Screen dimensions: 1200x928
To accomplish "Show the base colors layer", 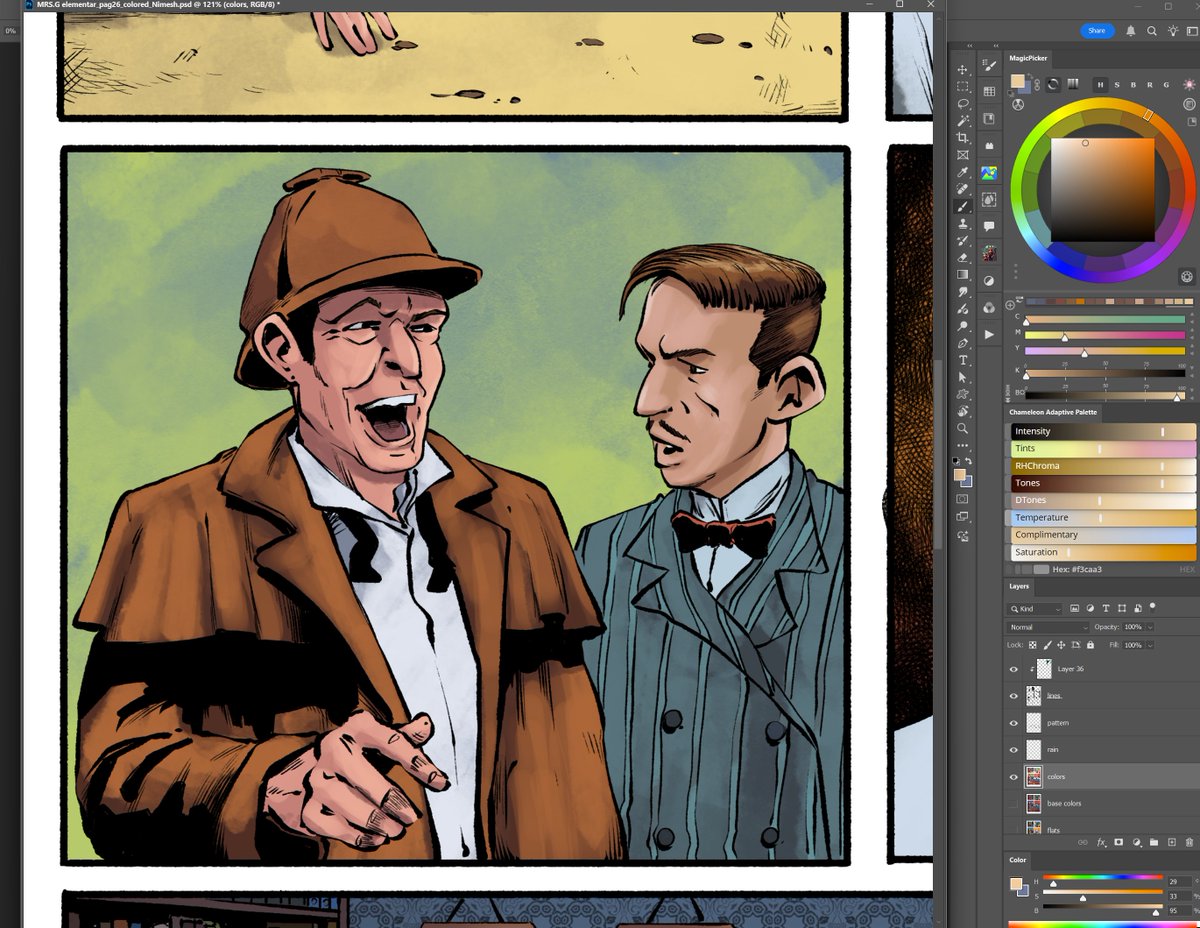I will pyautogui.click(x=1014, y=803).
